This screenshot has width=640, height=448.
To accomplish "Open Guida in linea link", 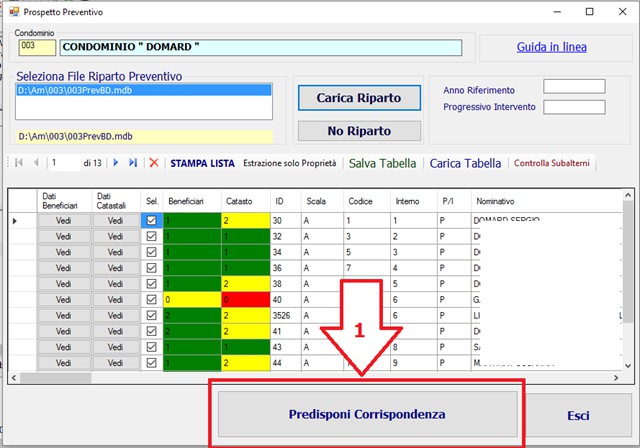I will (x=551, y=47).
